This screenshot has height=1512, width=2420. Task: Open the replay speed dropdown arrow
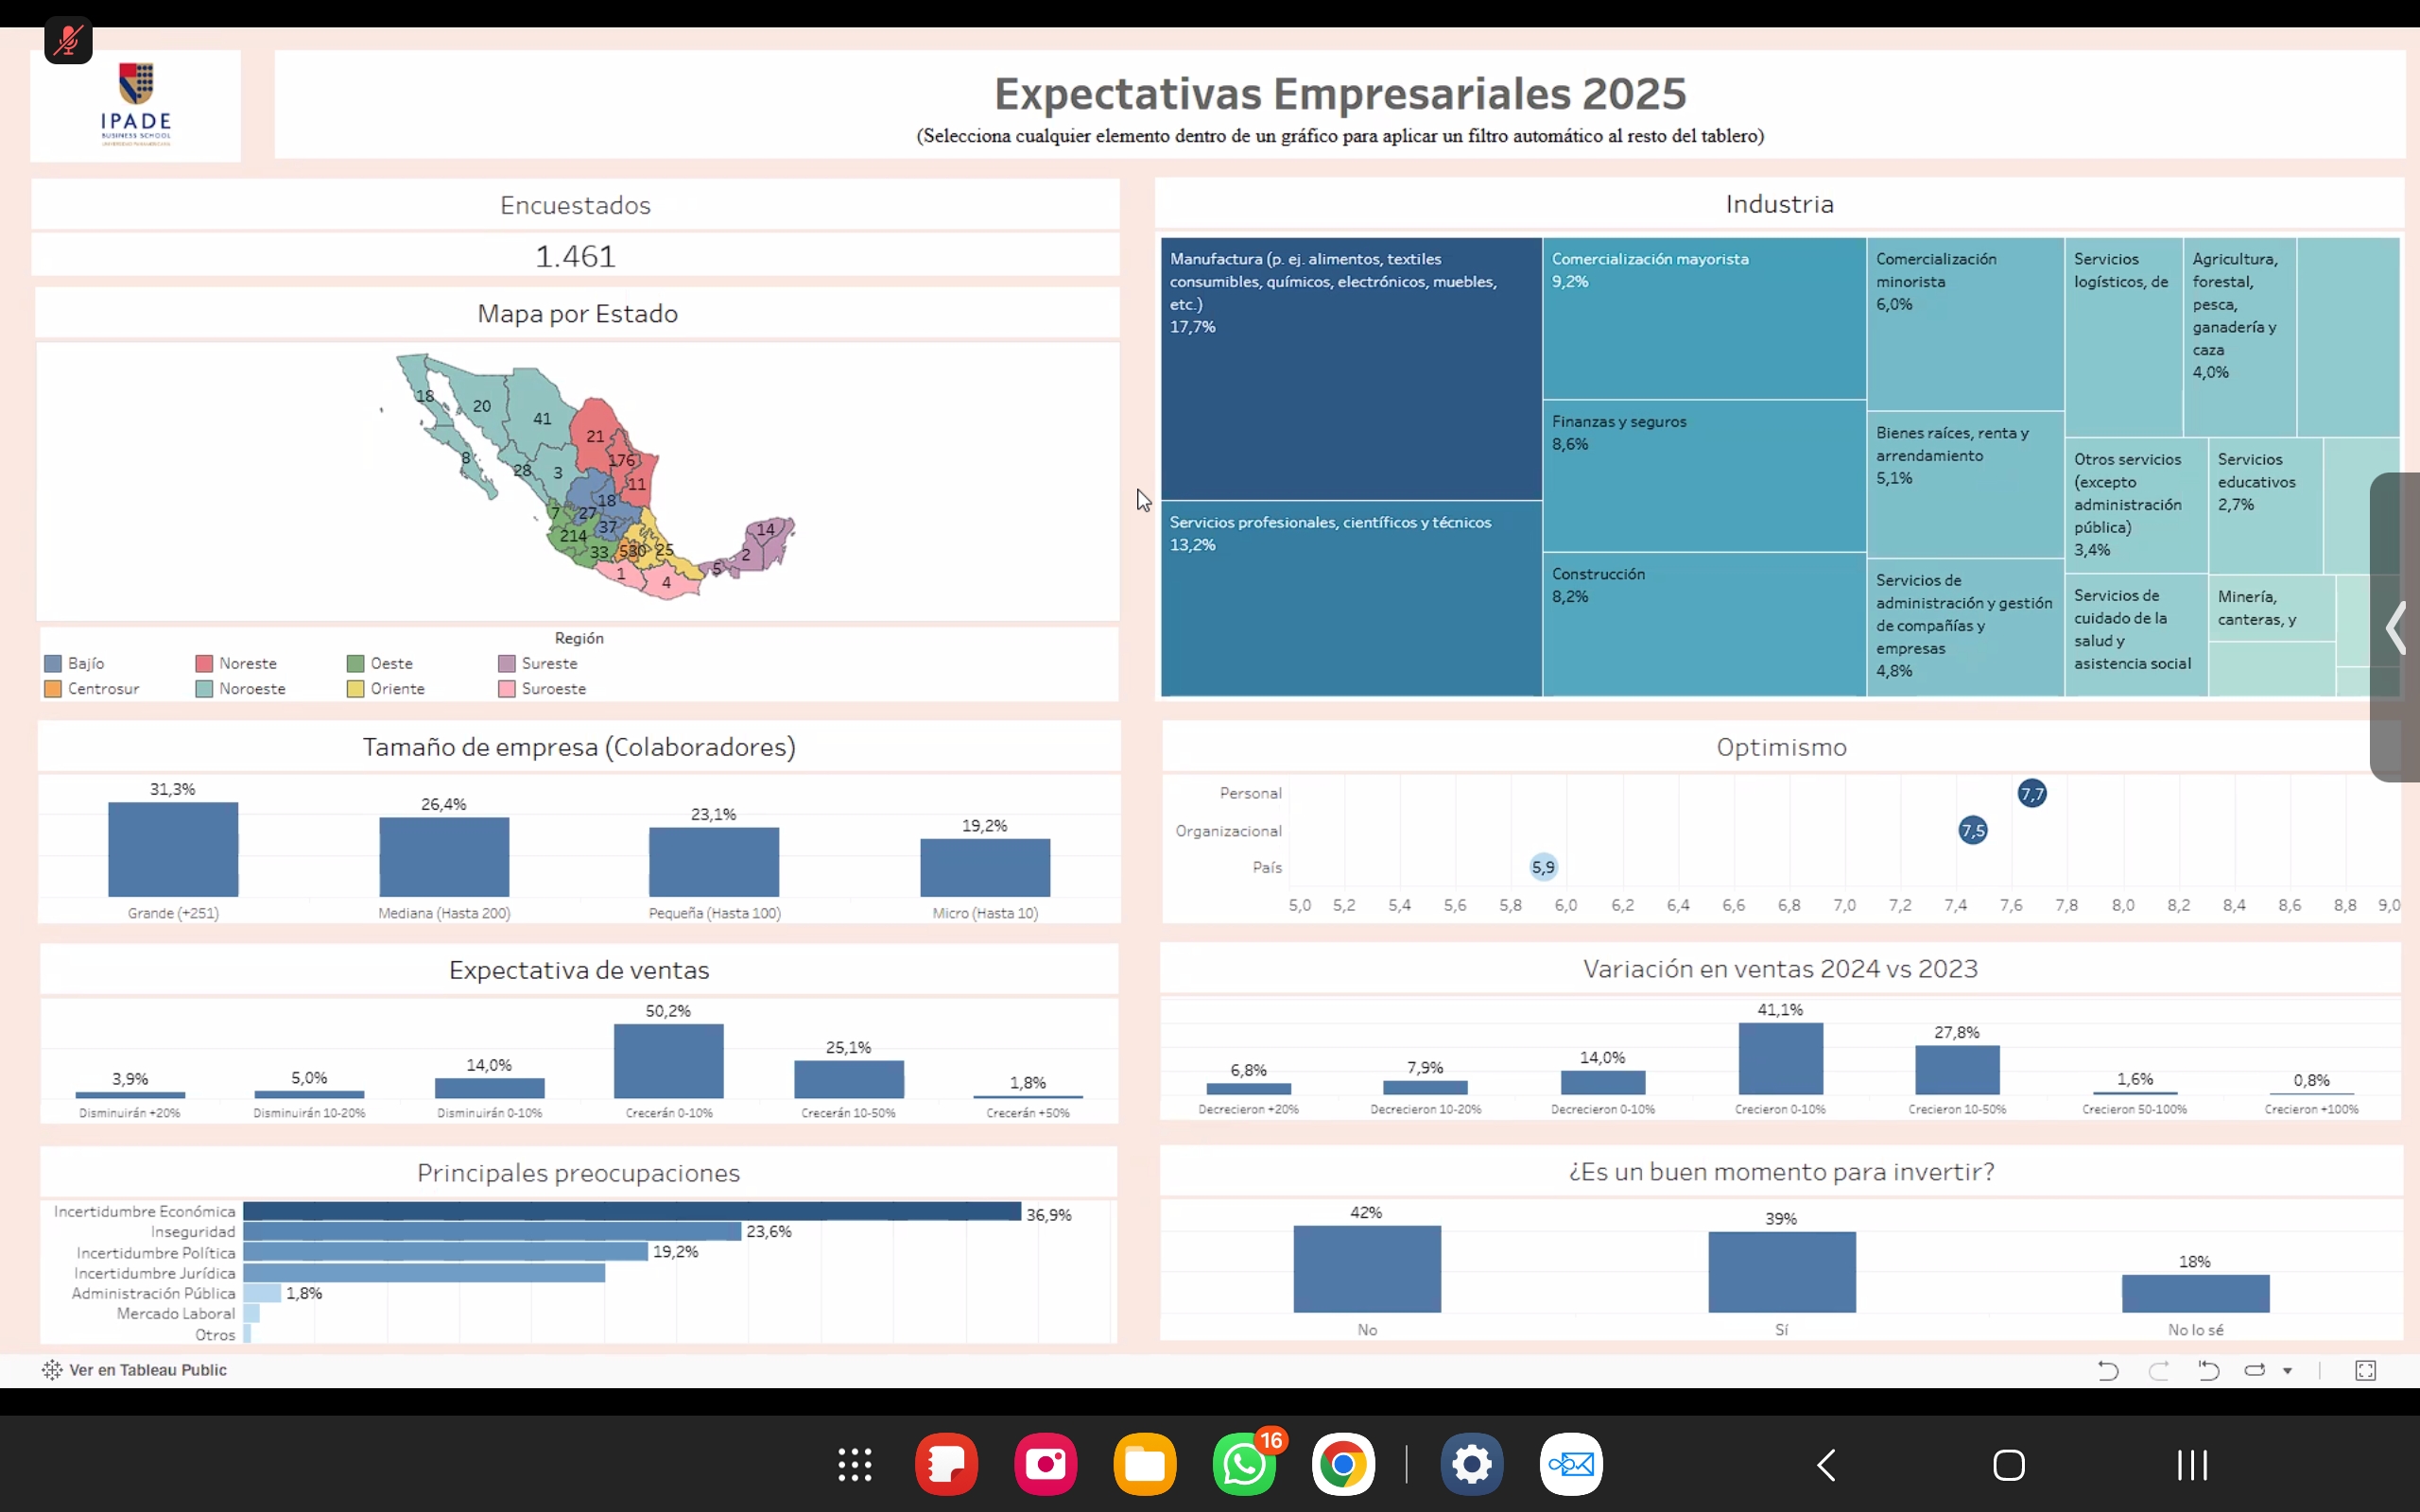tap(2287, 1371)
